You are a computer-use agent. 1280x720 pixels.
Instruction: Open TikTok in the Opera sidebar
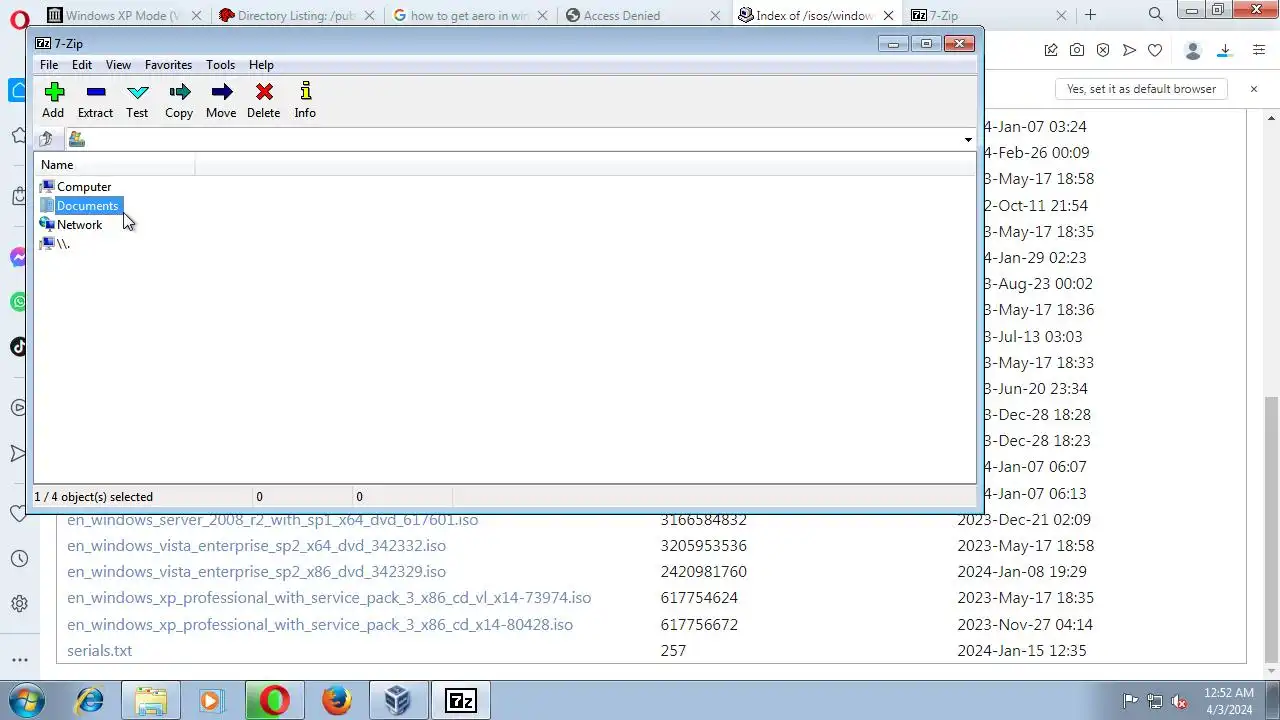click(x=19, y=347)
